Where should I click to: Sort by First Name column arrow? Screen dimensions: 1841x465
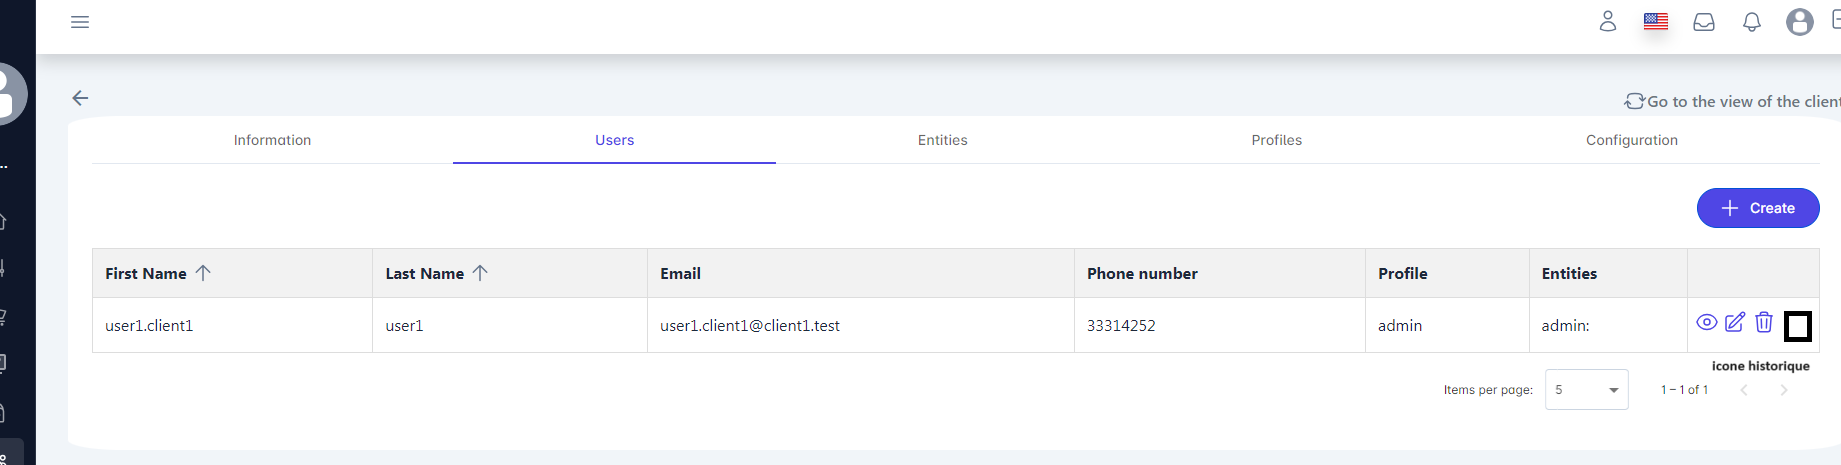pos(203,273)
